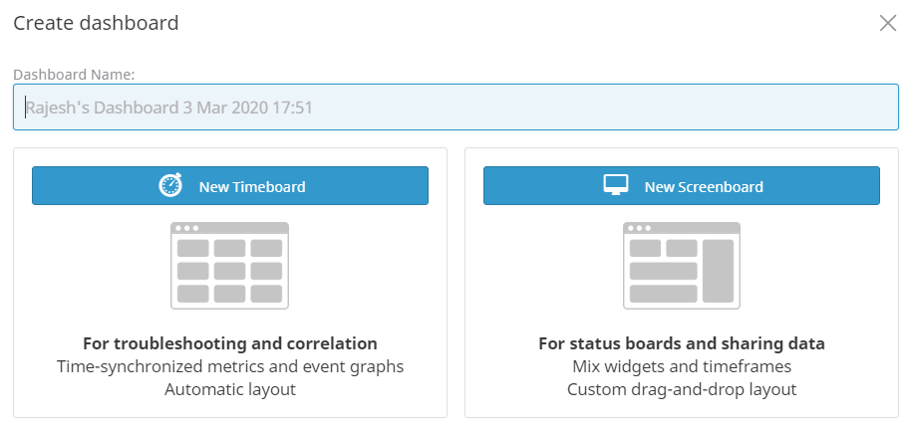Click the tall right panel in Screenboard illustration

718,270
